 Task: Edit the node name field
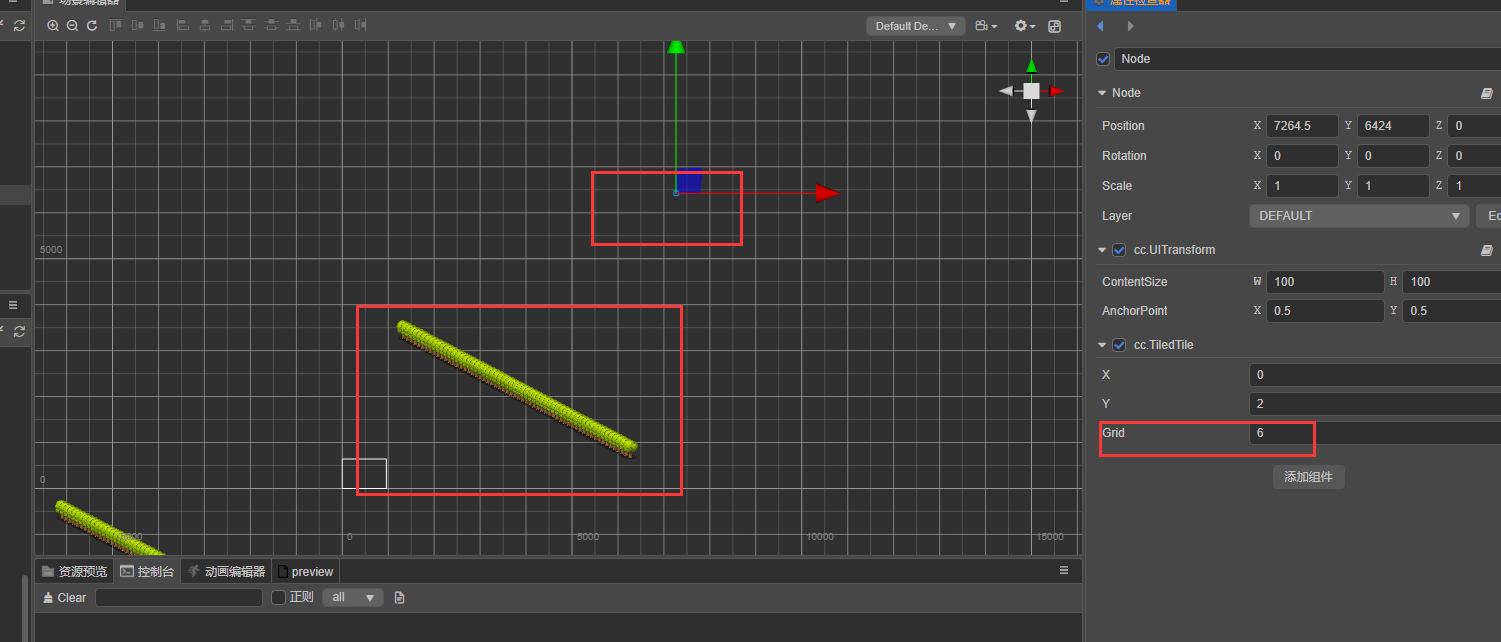[1308, 59]
